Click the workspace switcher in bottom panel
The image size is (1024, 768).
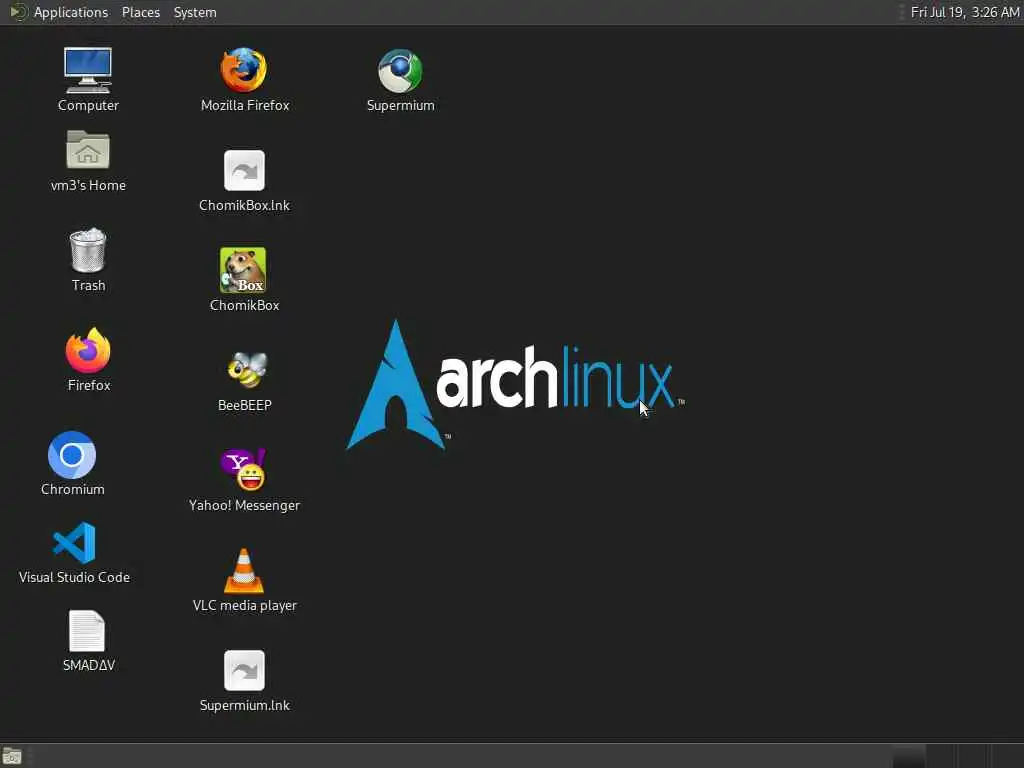[x=957, y=756]
